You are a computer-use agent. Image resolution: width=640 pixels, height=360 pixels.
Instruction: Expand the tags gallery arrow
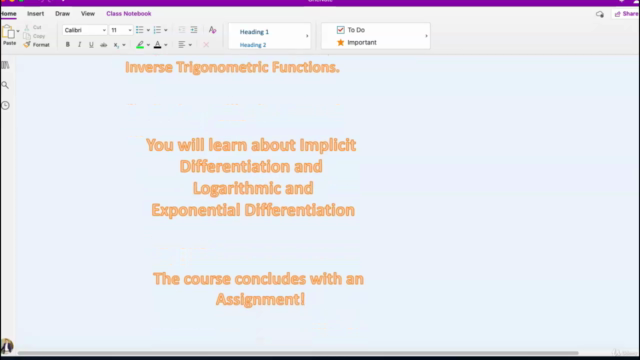[427, 36]
